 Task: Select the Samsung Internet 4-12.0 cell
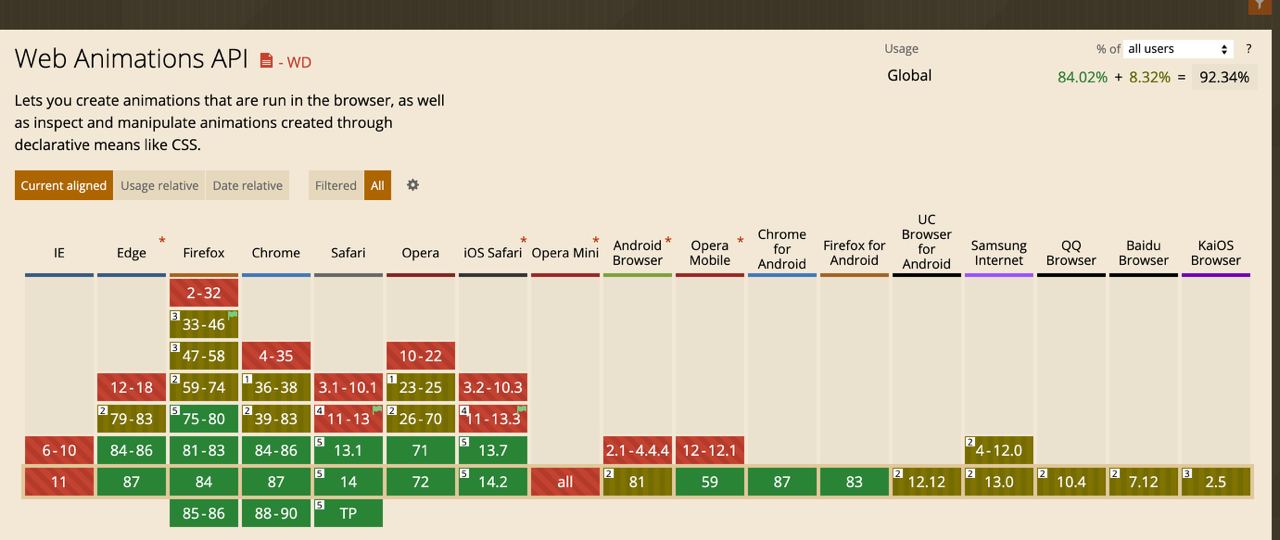(999, 450)
